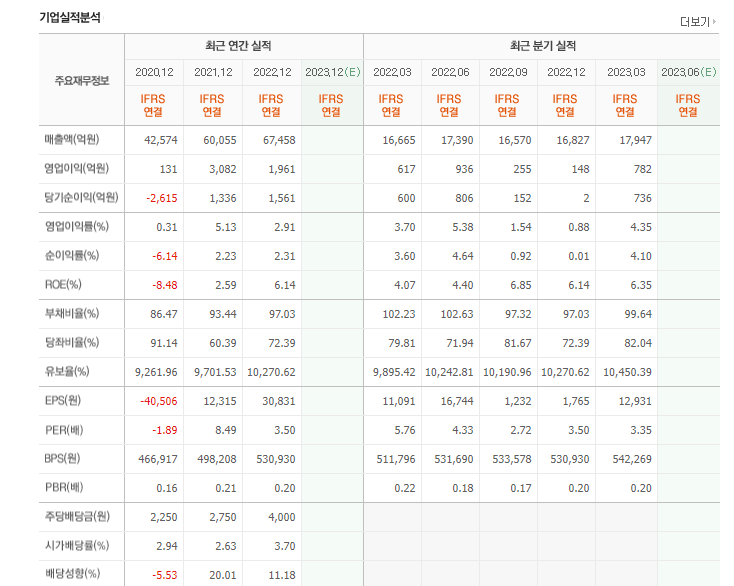The width and height of the screenshot is (734, 586).
Task: Select the 영업이익률(%) row label
Action: click(x=77, y=227)
